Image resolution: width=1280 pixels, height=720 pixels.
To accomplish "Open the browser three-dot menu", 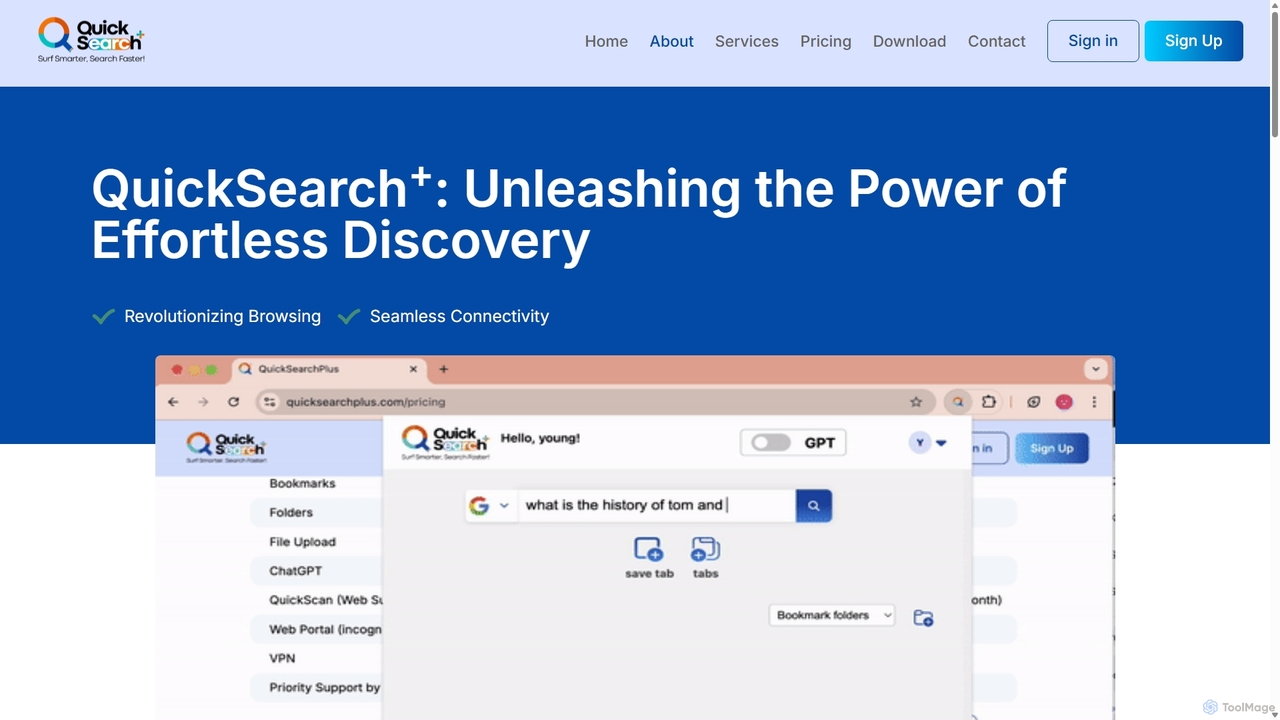I will [x=1094, y=402].
